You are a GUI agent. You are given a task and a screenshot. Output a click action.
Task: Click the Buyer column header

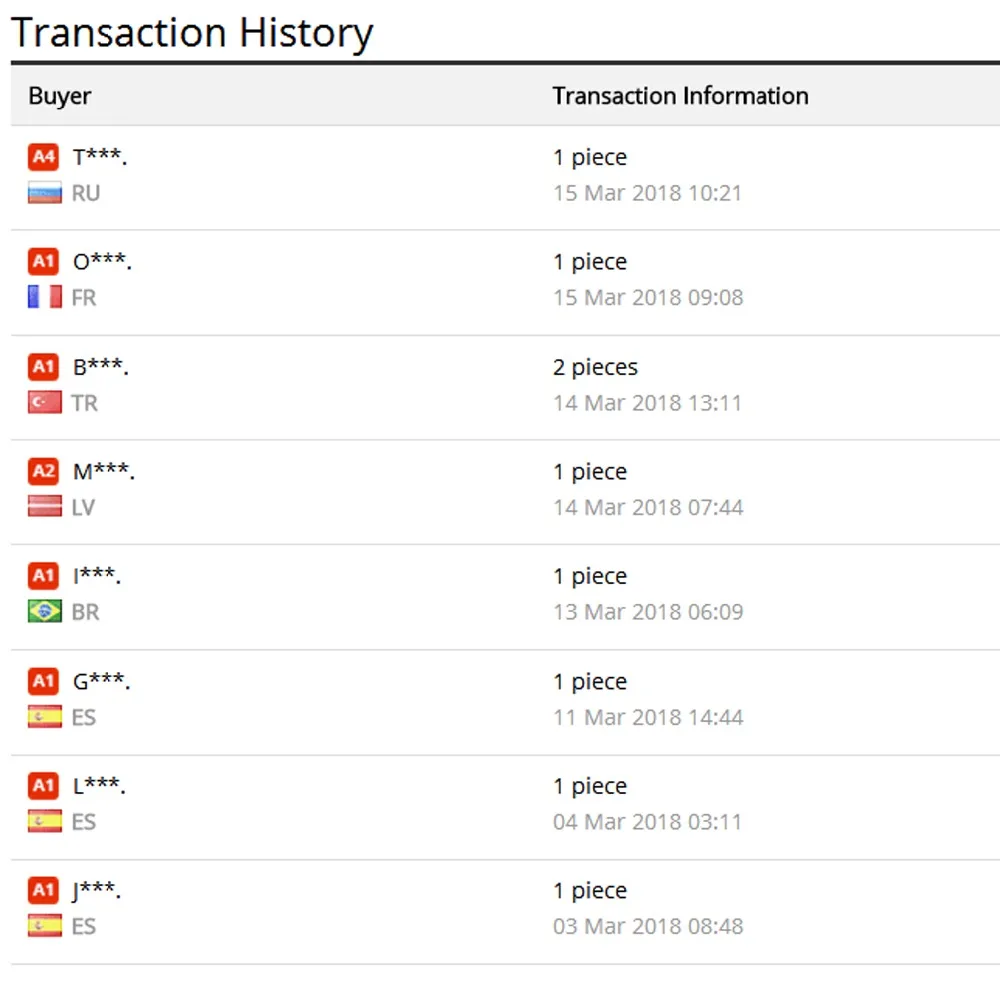coord(60,96)
